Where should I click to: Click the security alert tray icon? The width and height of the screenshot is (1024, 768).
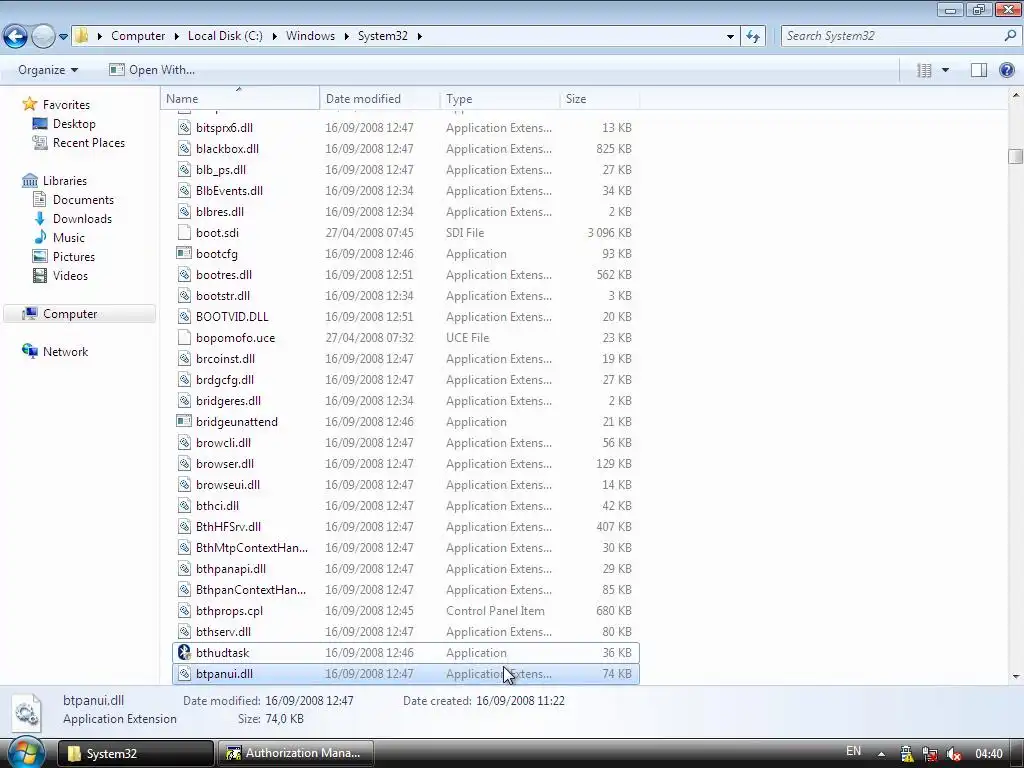[x=906, y=754]
